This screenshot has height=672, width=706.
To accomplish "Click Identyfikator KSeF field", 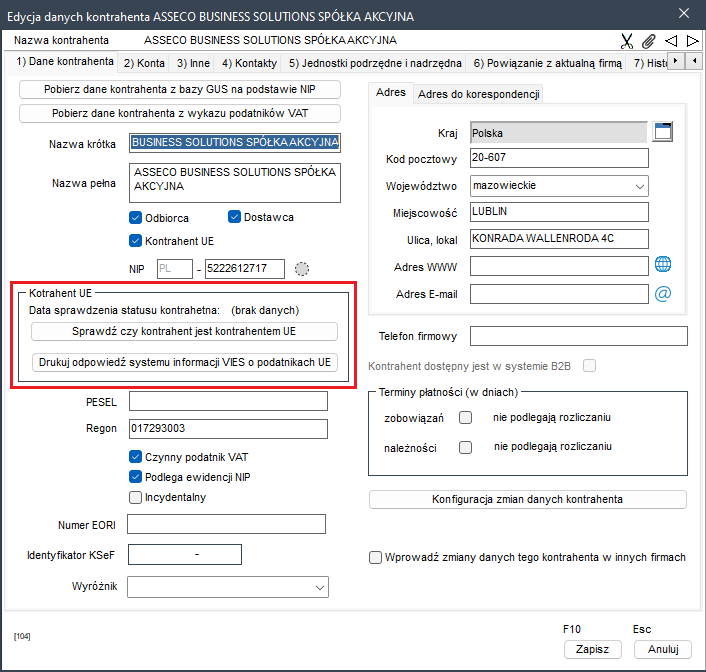I will pos(185,554).
